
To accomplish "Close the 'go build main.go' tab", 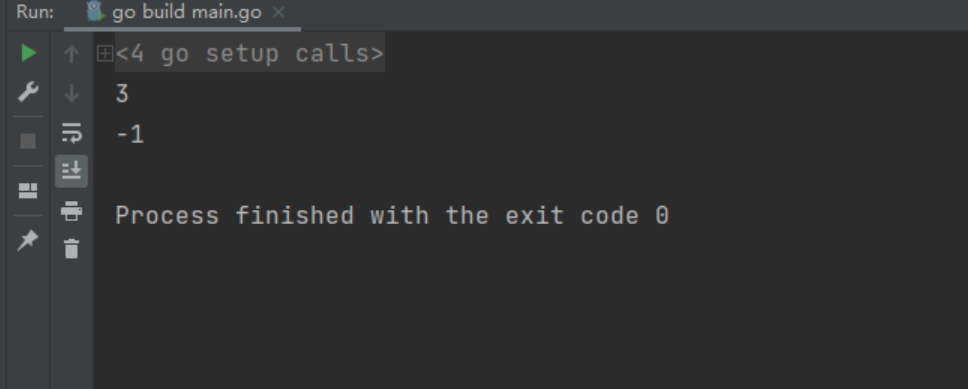I will coord(278,12).
